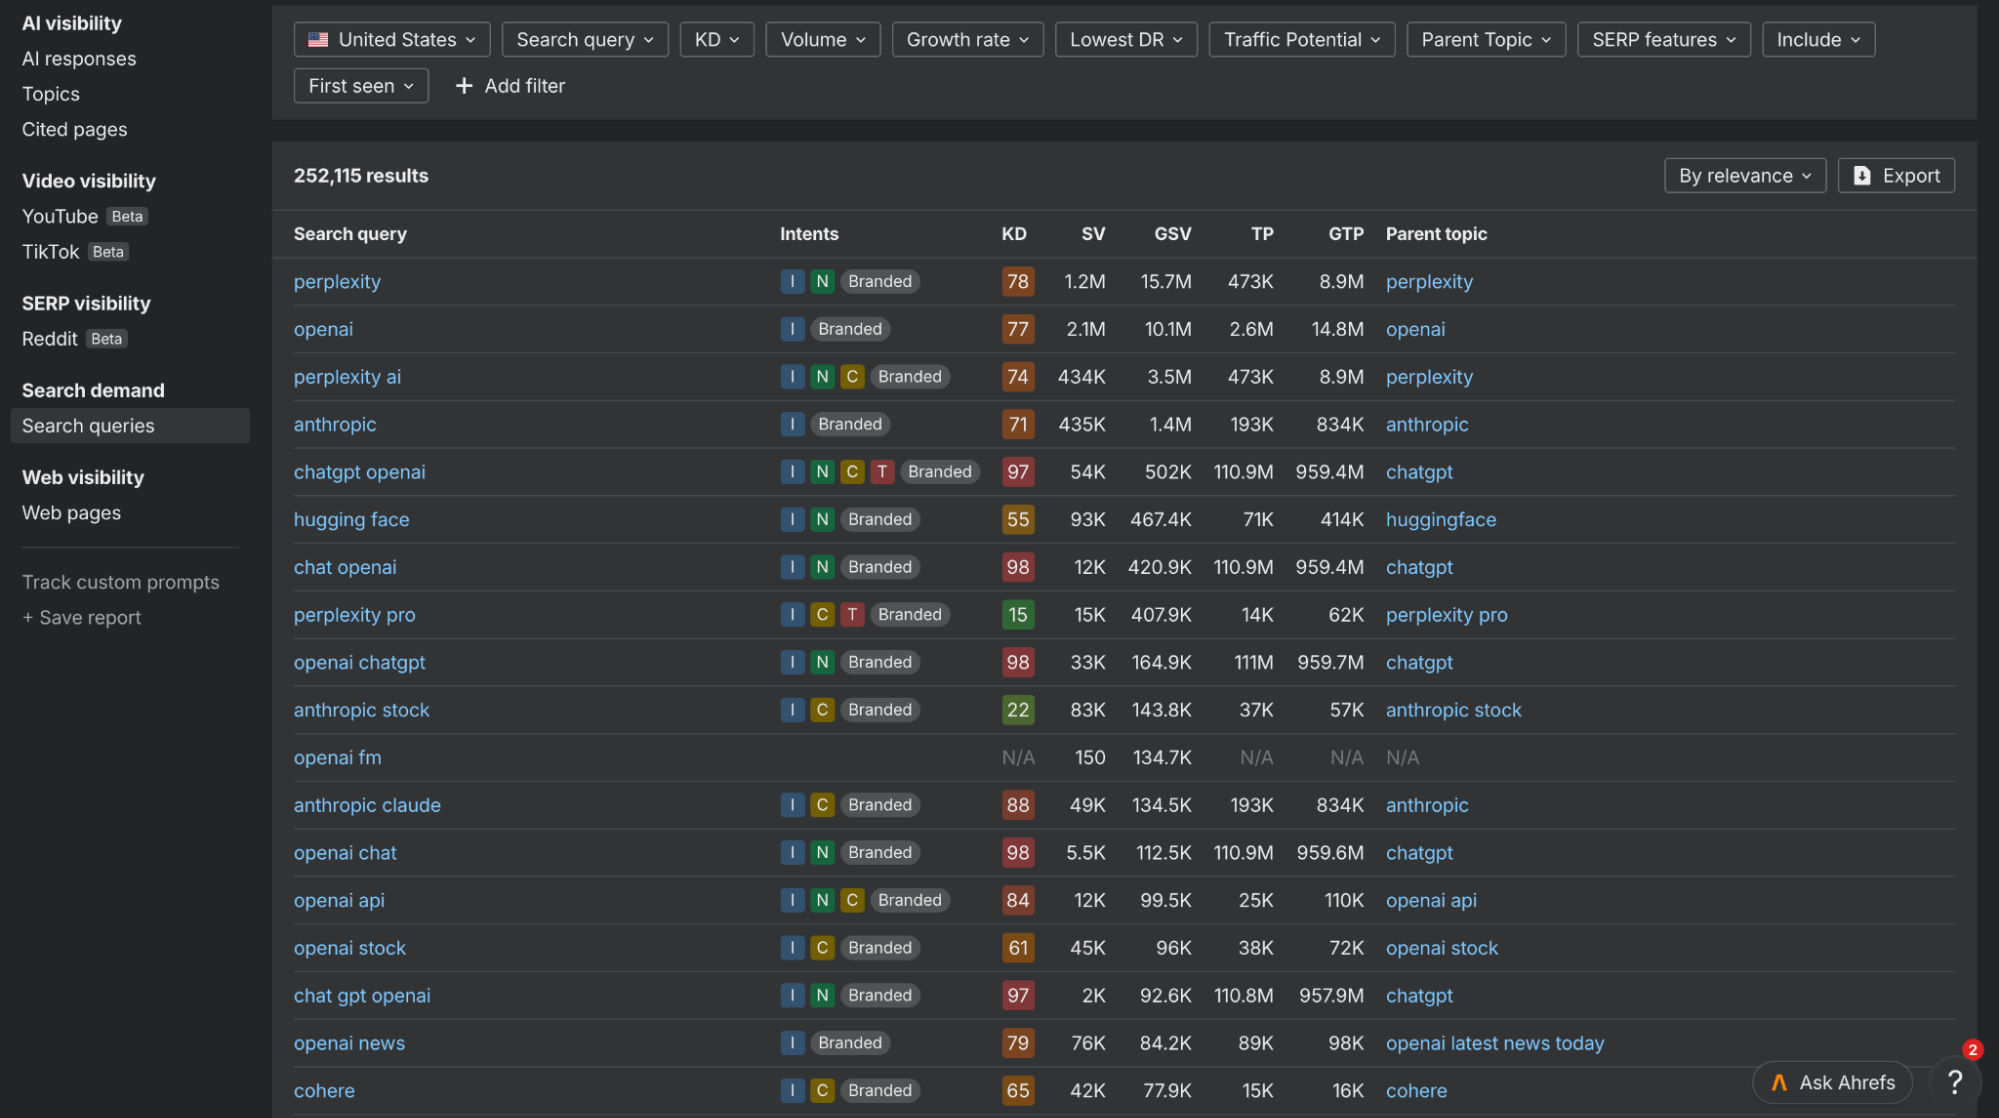Click the Add filter button
The image size is (1999, 1118).
pos(510,86)
